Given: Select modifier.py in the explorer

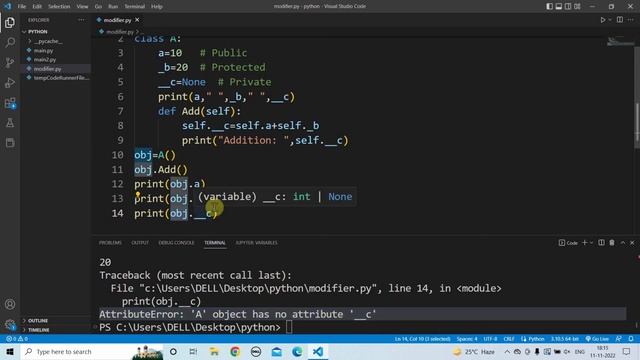Looking at the screenshot, I should pos(47,69).
